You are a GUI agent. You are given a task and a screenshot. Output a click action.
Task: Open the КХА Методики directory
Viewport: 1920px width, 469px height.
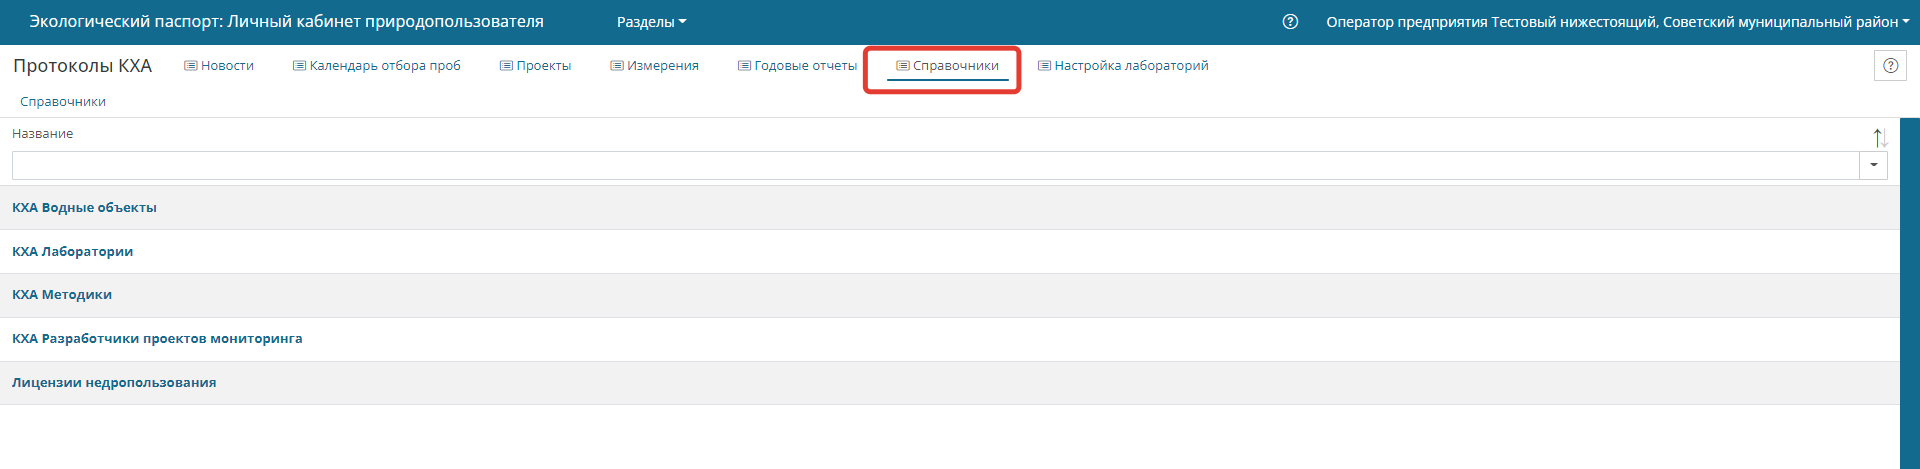tap(62, 295)
